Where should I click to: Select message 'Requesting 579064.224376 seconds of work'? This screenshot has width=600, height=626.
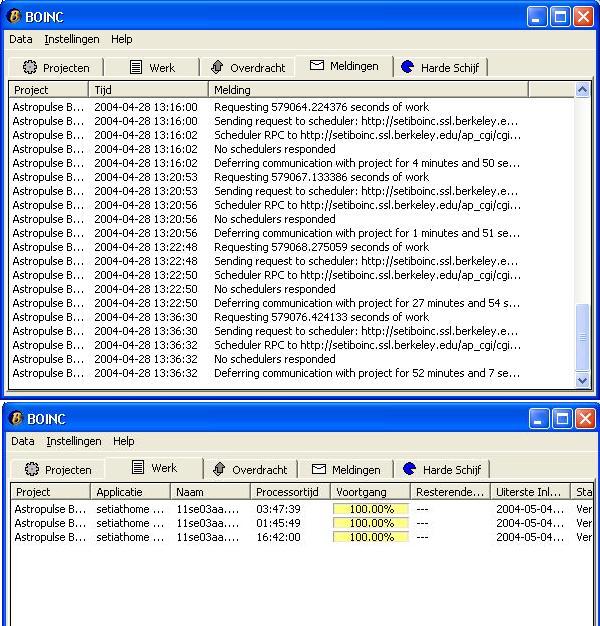pyautogui.click(x=321, y=107)
